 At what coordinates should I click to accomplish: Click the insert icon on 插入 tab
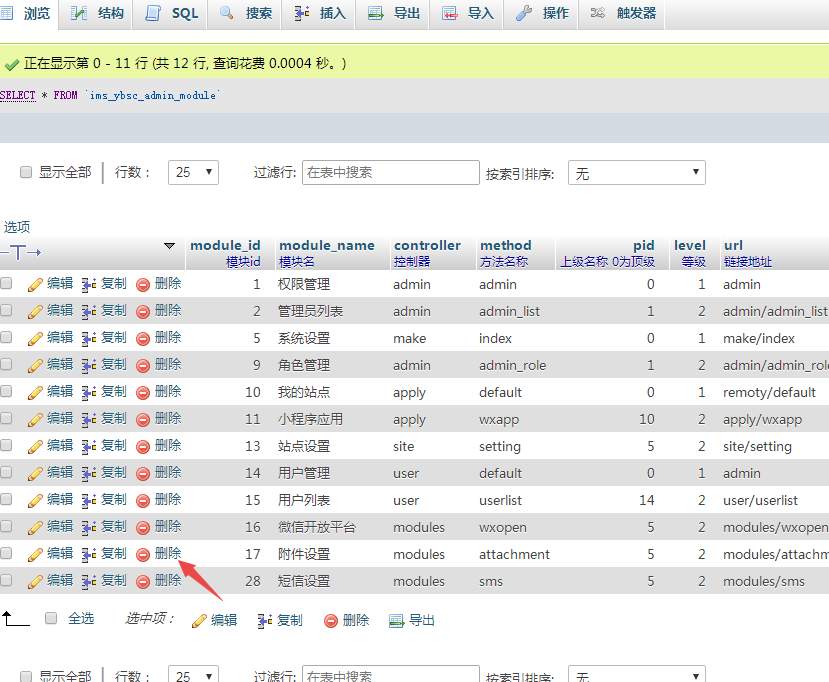(x=302, y=13)
